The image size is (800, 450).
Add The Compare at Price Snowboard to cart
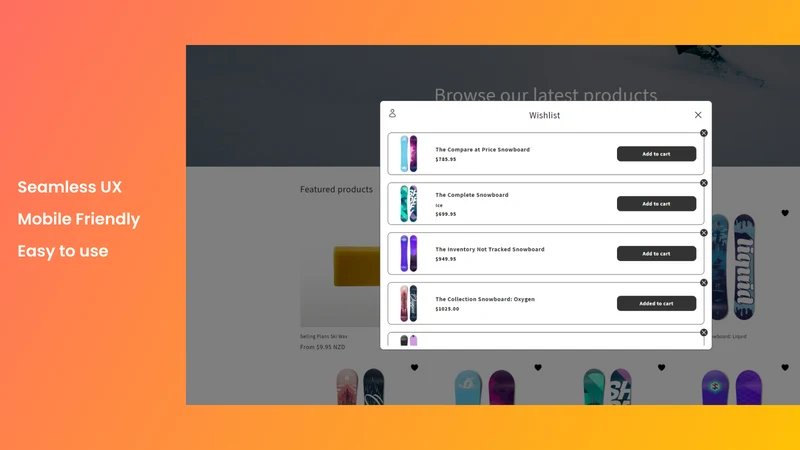656,154
